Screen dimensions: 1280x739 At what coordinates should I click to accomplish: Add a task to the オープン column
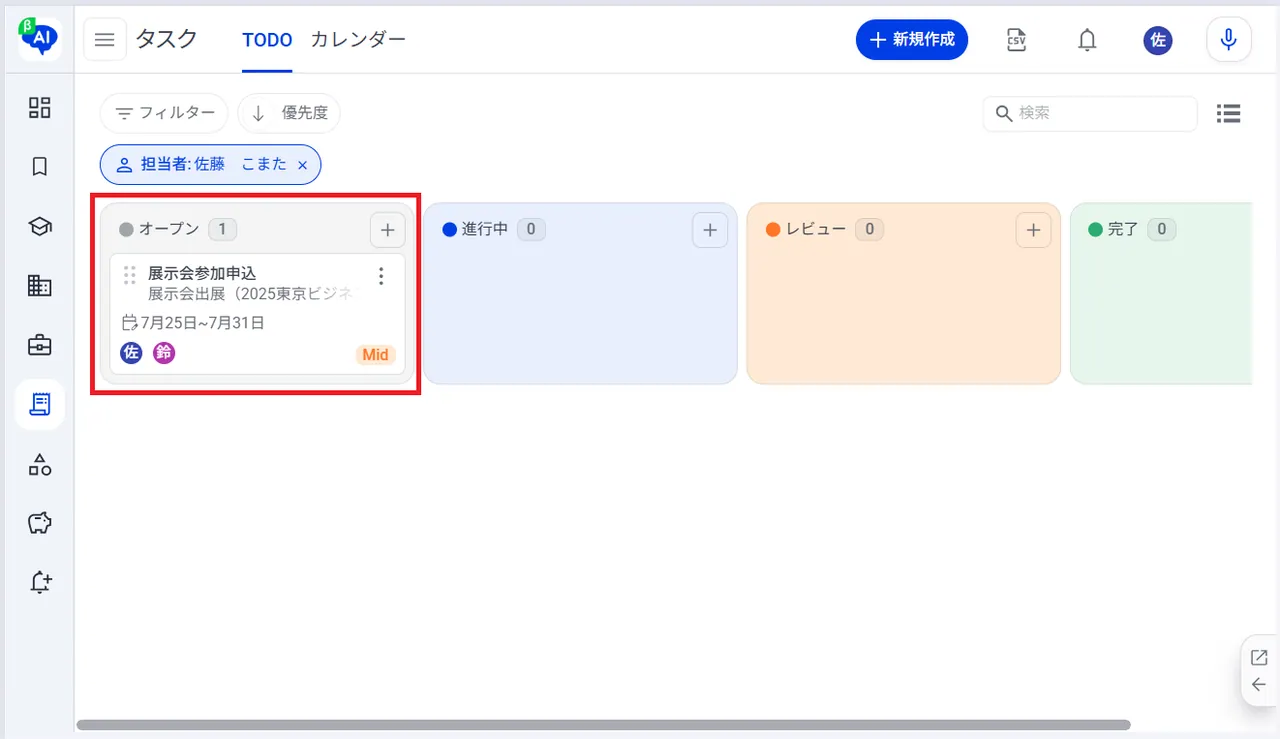388,230
